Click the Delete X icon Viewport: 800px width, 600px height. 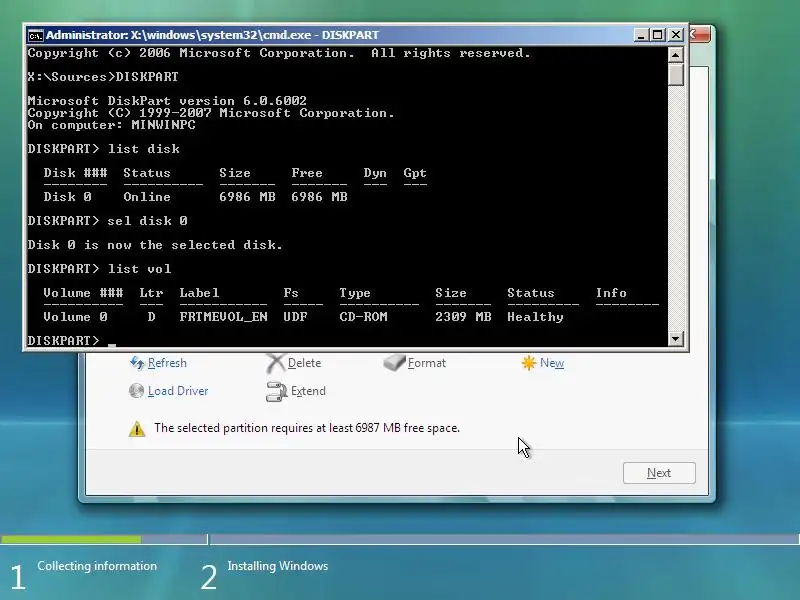[x=276, y=363]
